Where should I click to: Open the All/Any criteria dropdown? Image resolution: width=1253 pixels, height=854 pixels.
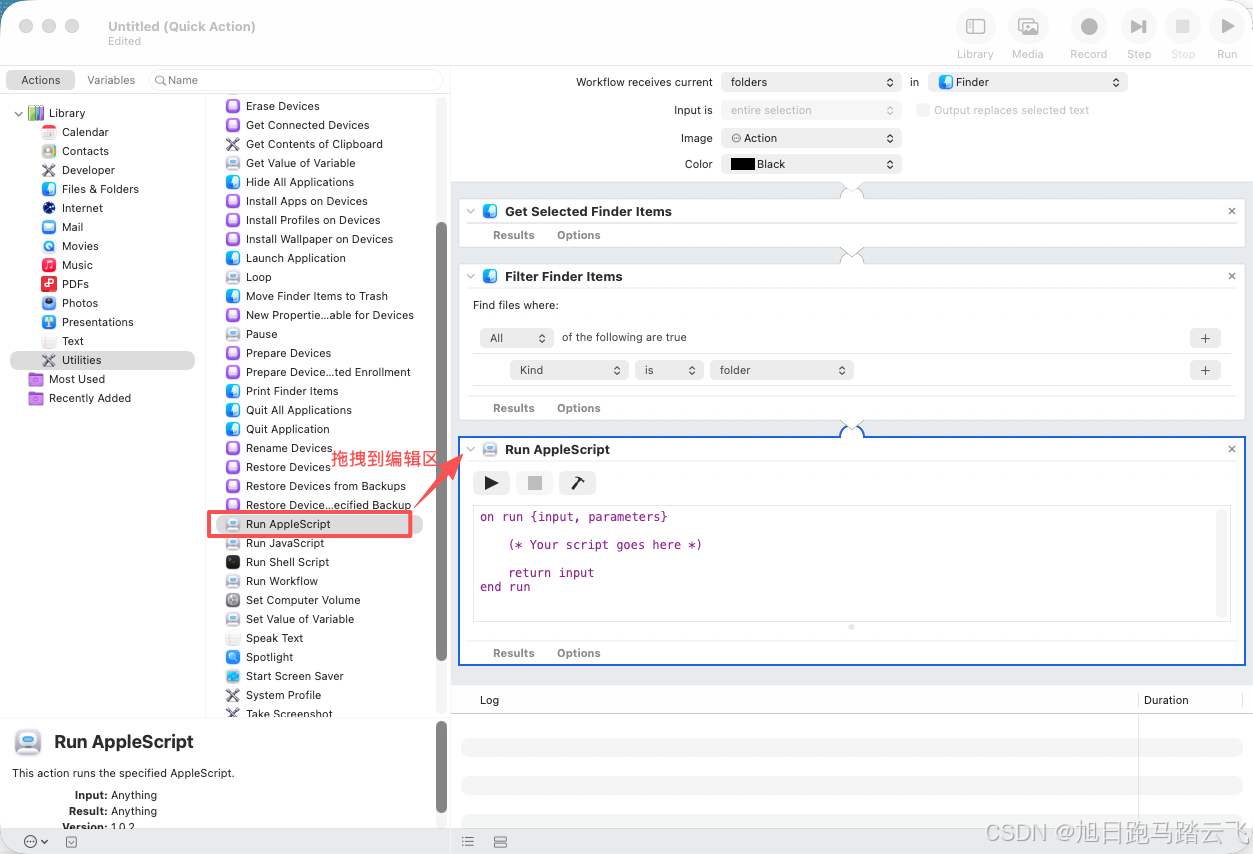517,338
